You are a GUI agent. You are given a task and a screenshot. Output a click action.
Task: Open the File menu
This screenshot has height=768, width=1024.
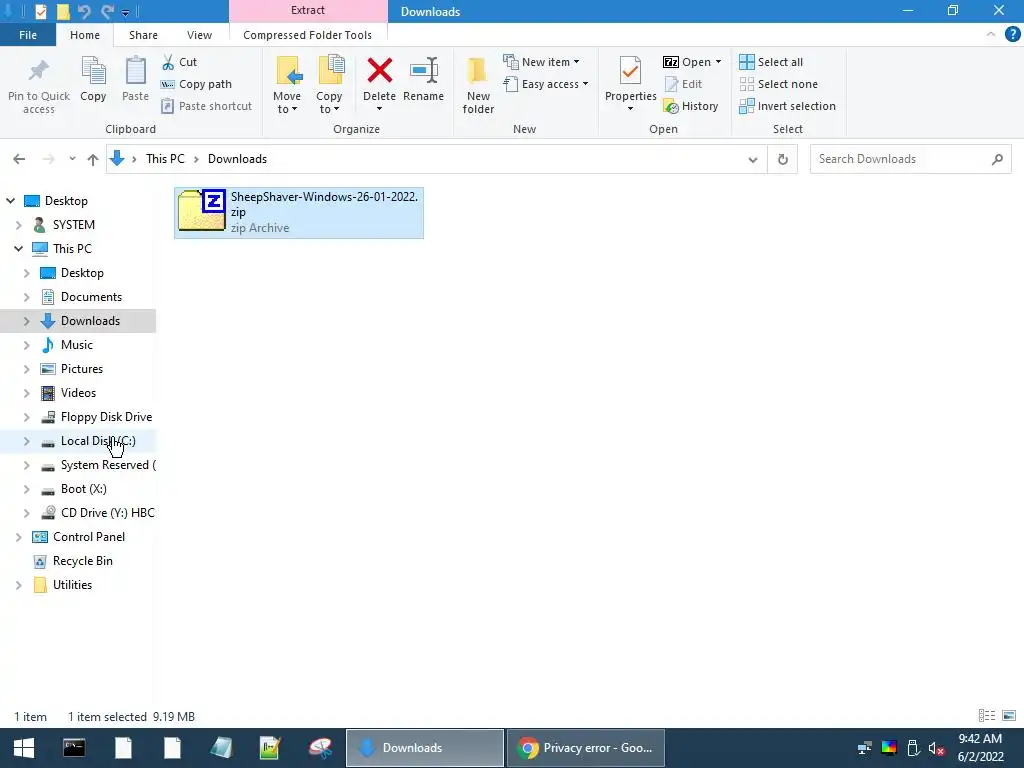(28, 35)
